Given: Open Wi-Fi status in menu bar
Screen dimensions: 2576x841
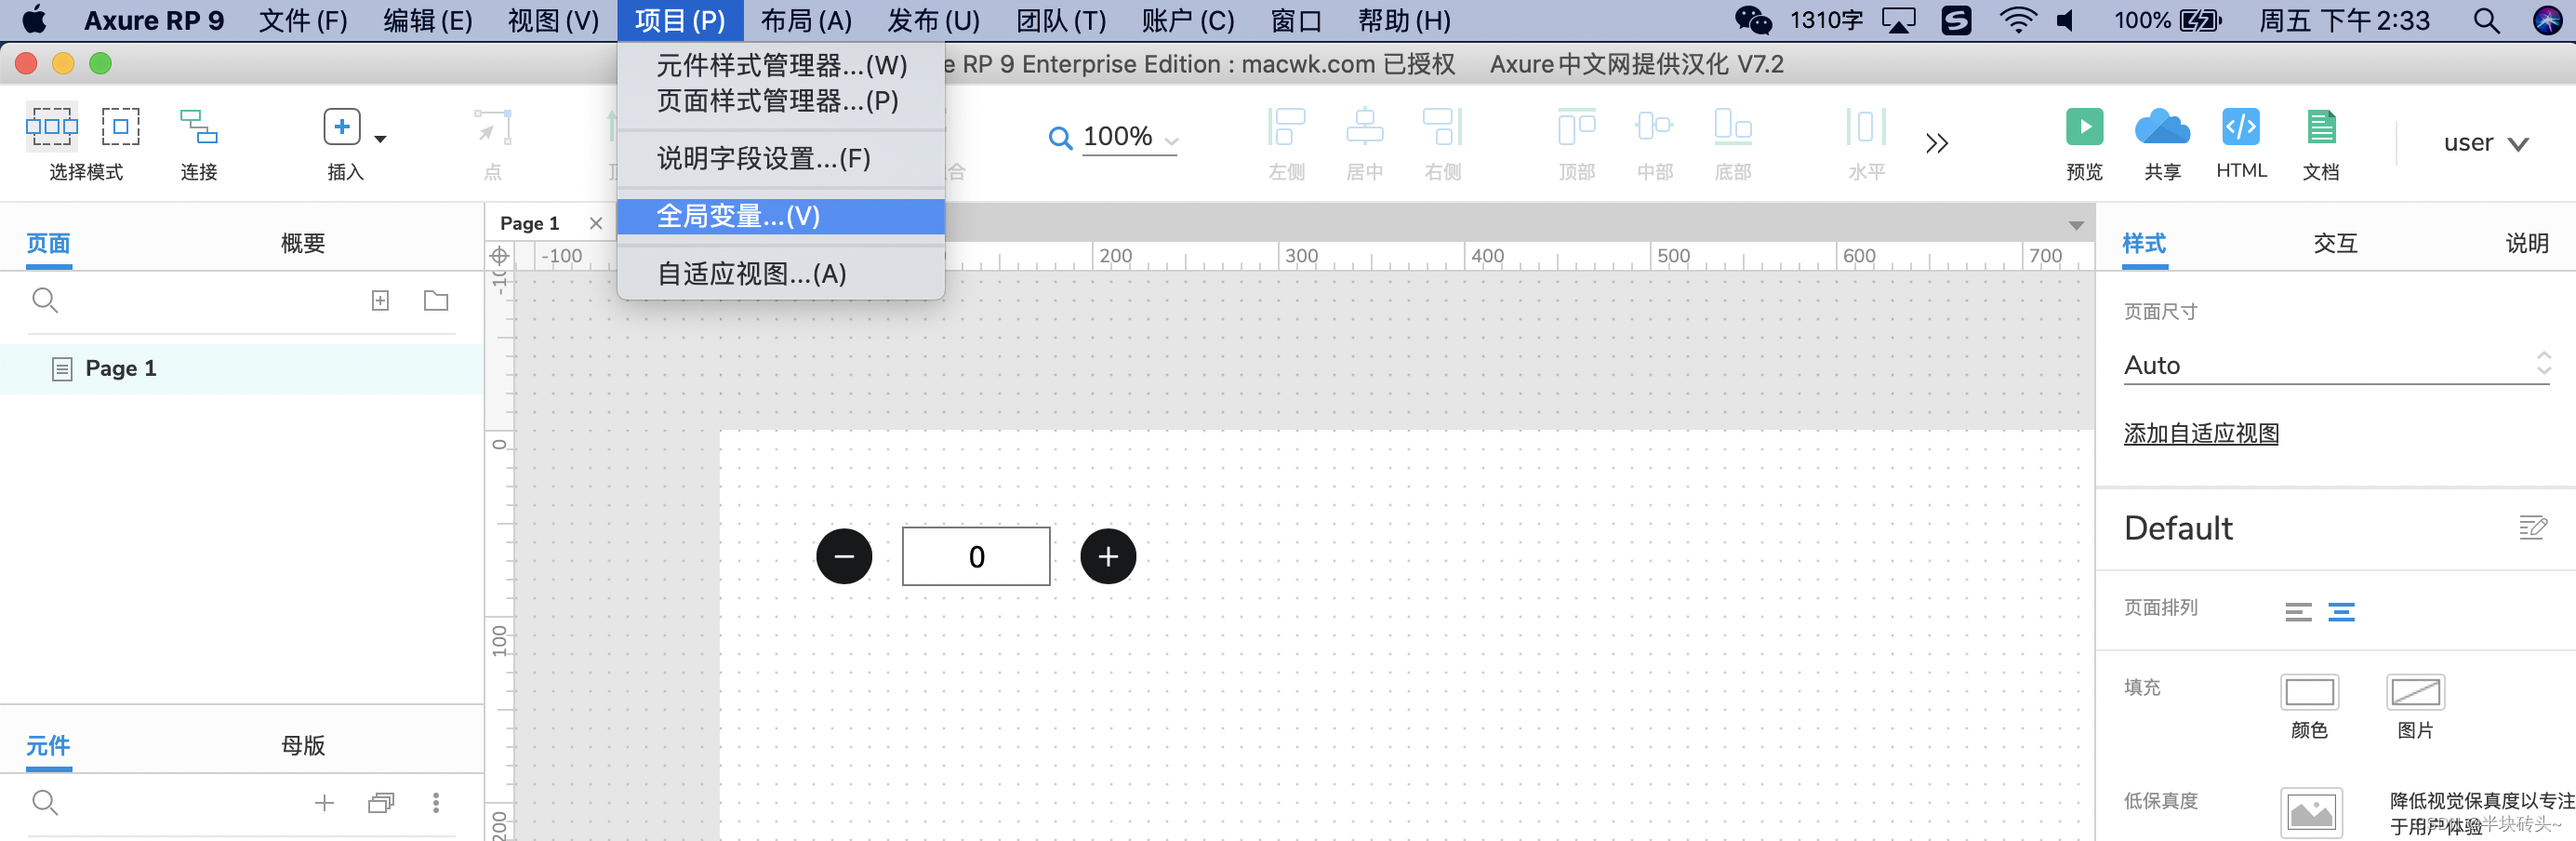Looking at the screenshot, I should click(x=2018, y=20).
